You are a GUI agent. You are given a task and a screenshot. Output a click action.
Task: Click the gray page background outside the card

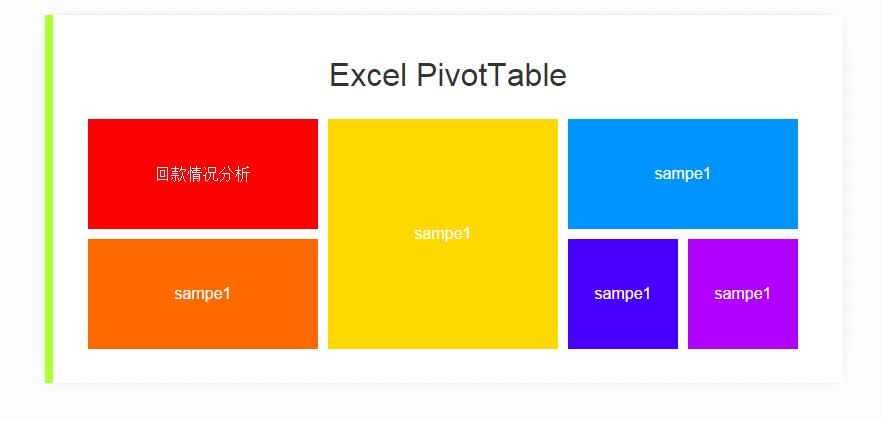click(x=862, y=225)
